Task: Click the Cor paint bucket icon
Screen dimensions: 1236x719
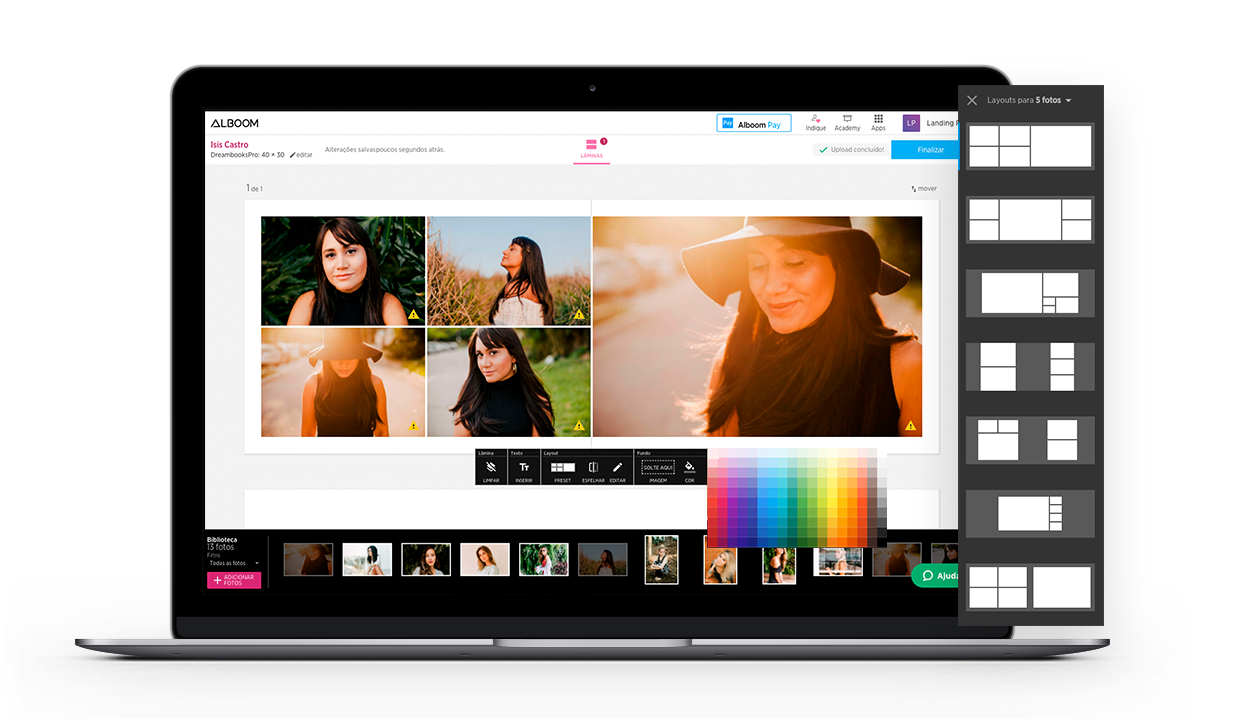Action: (689, 468)
